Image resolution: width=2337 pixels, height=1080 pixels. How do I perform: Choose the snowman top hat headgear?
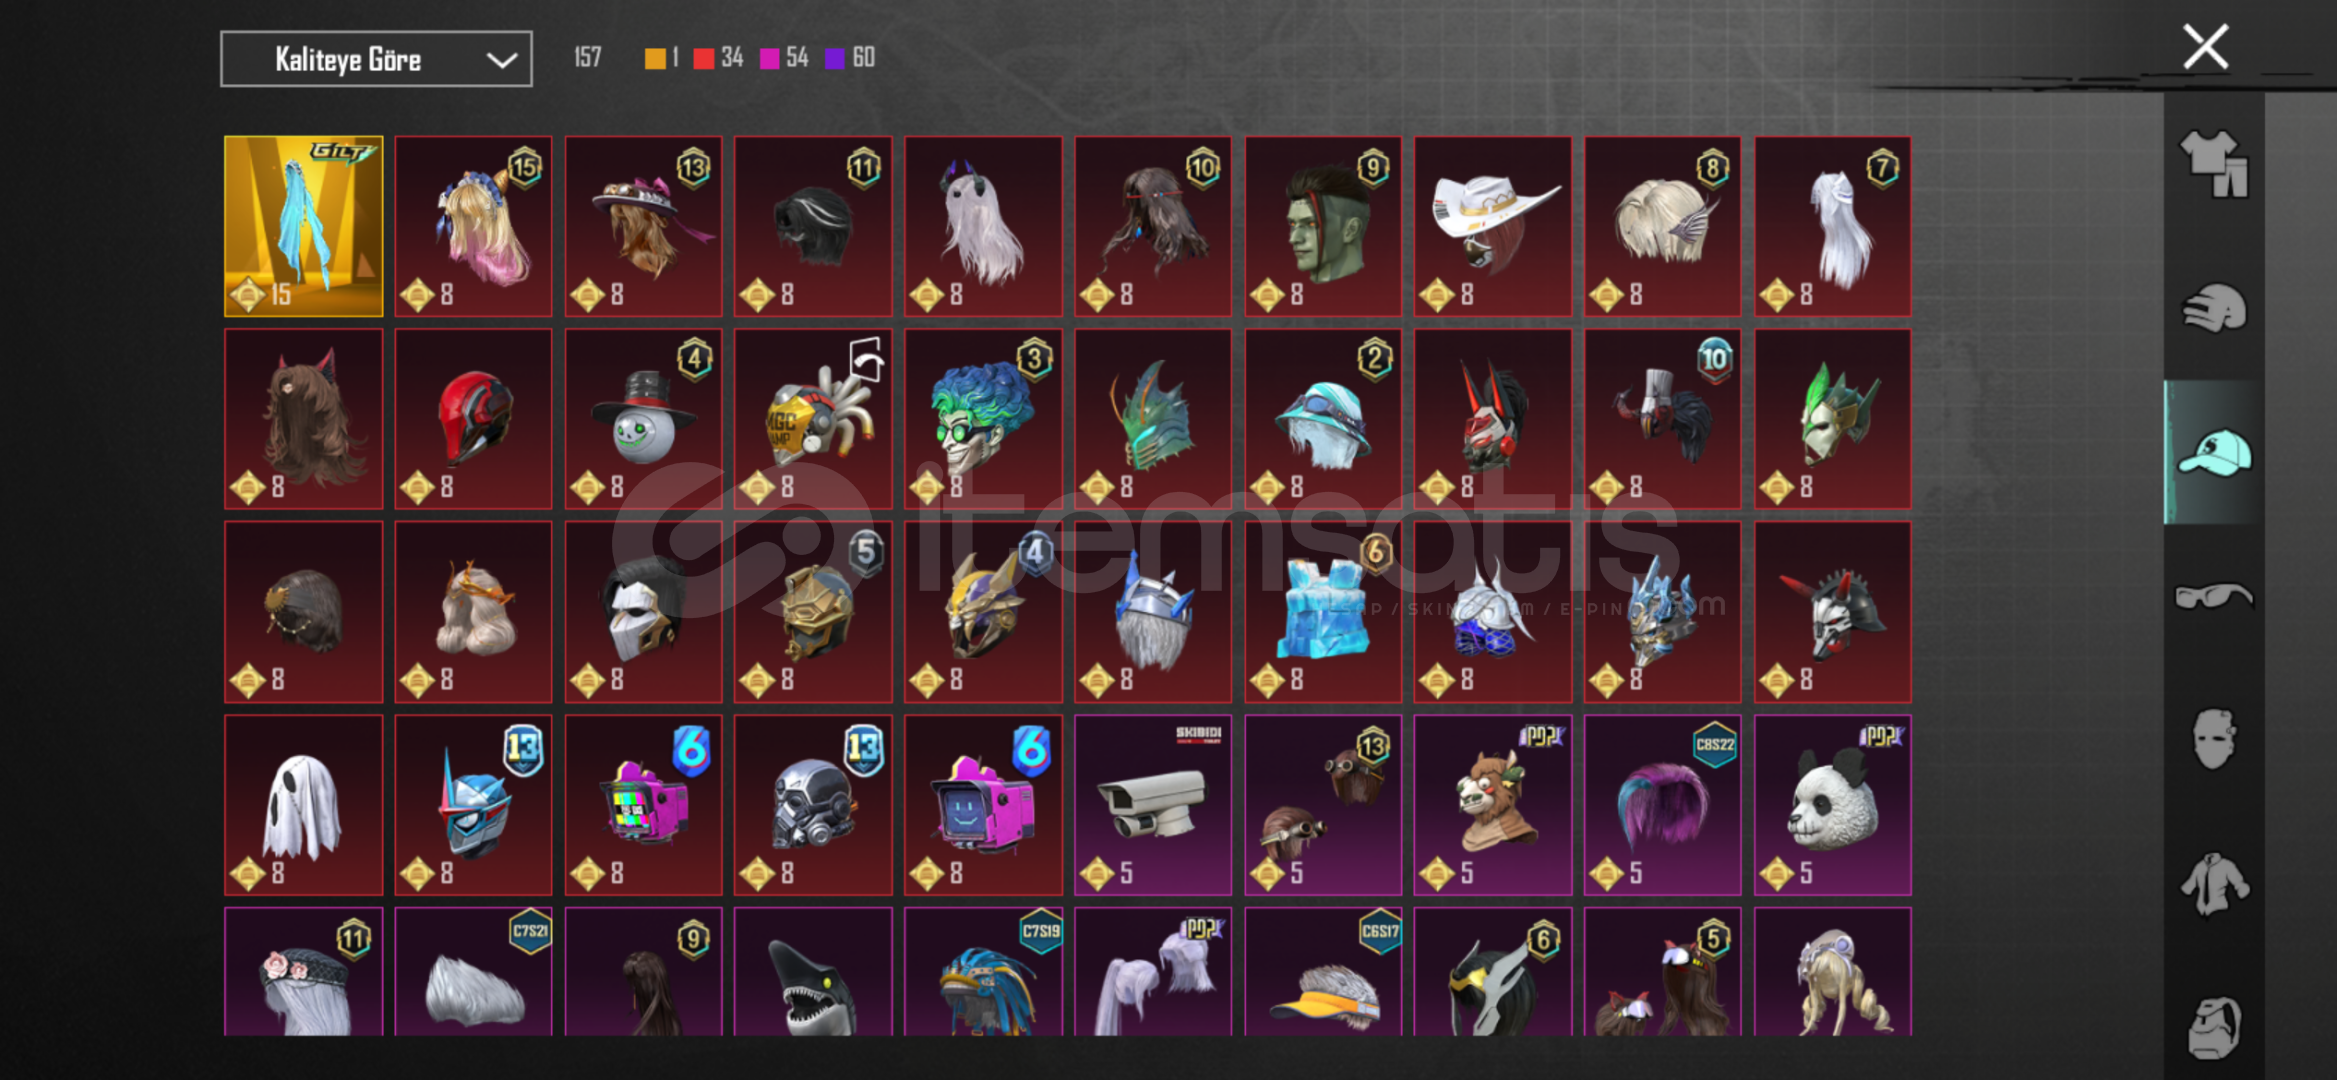click(x=643, y=419)
